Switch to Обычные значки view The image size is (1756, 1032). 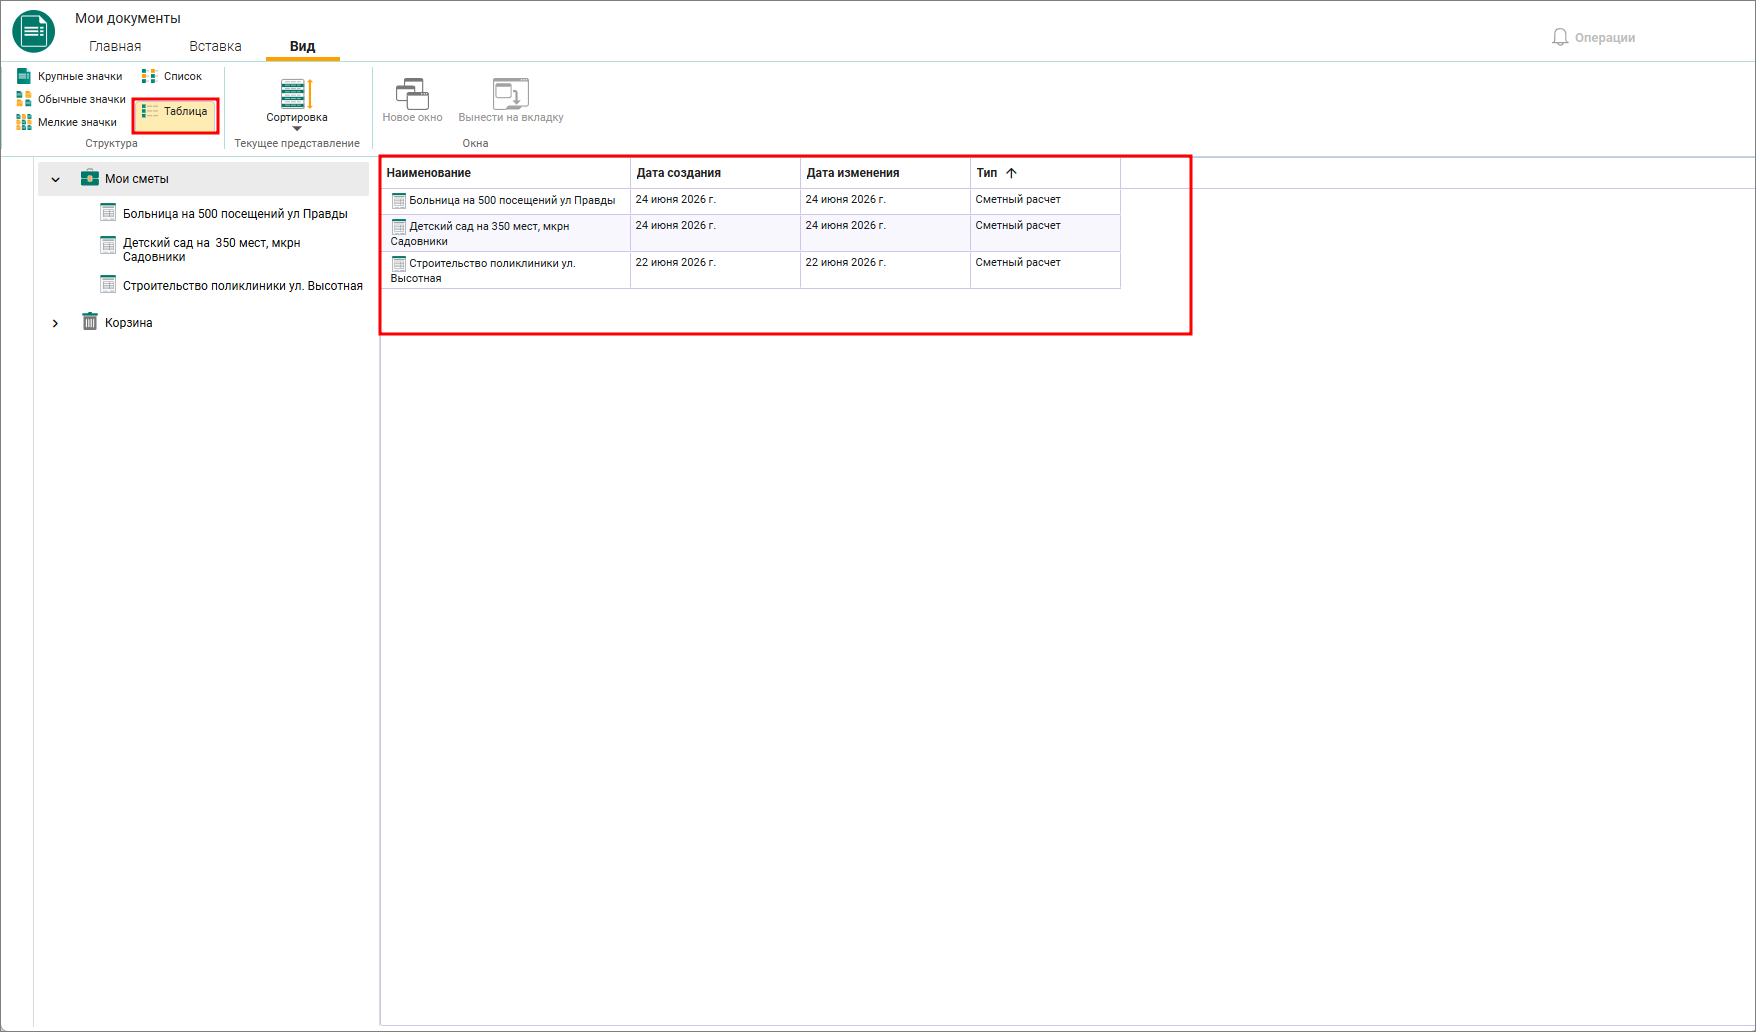pos(71,99)
